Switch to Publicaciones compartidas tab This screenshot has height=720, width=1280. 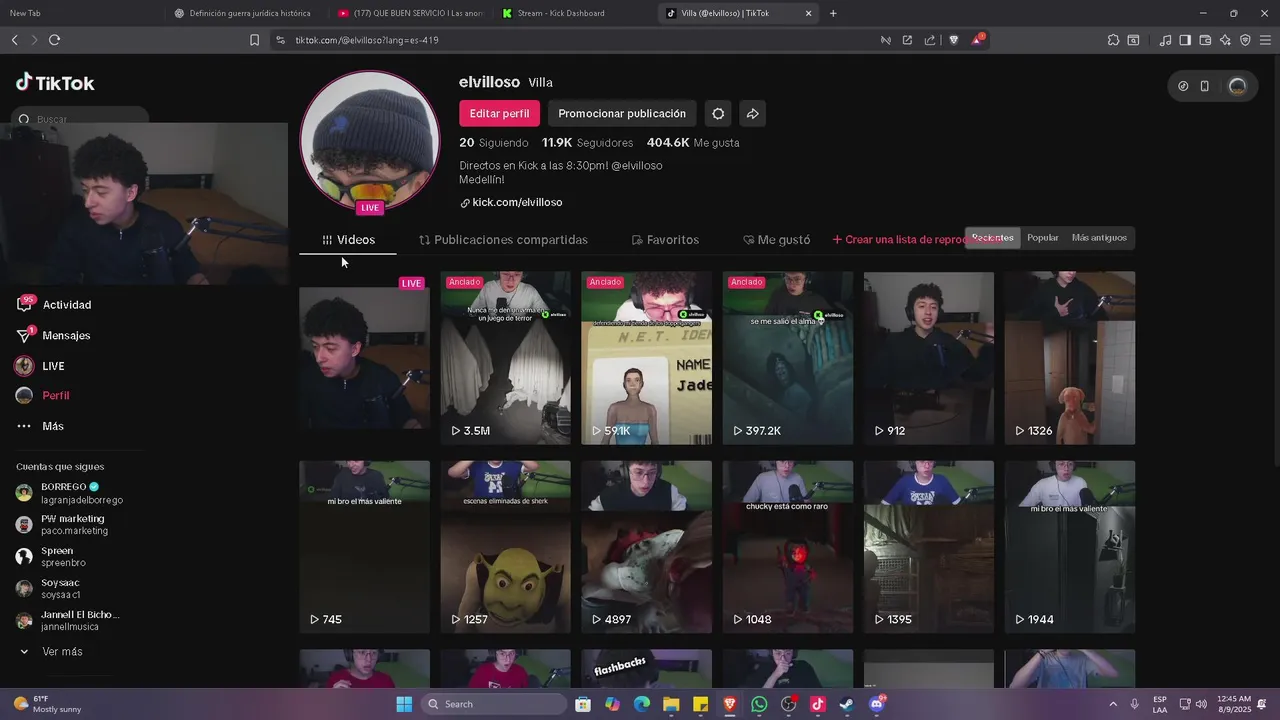click(x=503, y=240)
